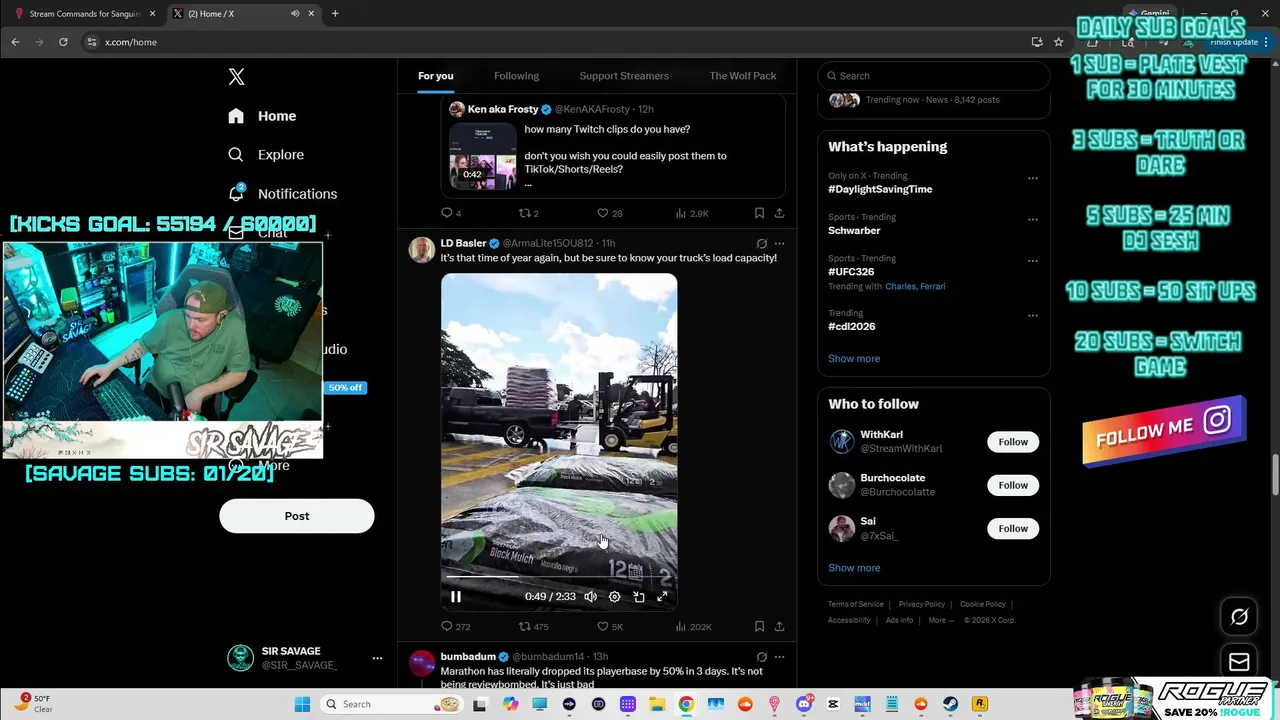This screenshot has height=720, width=1280.
Task: Mute the video with the speaker icon
Action: click(590, 597)
